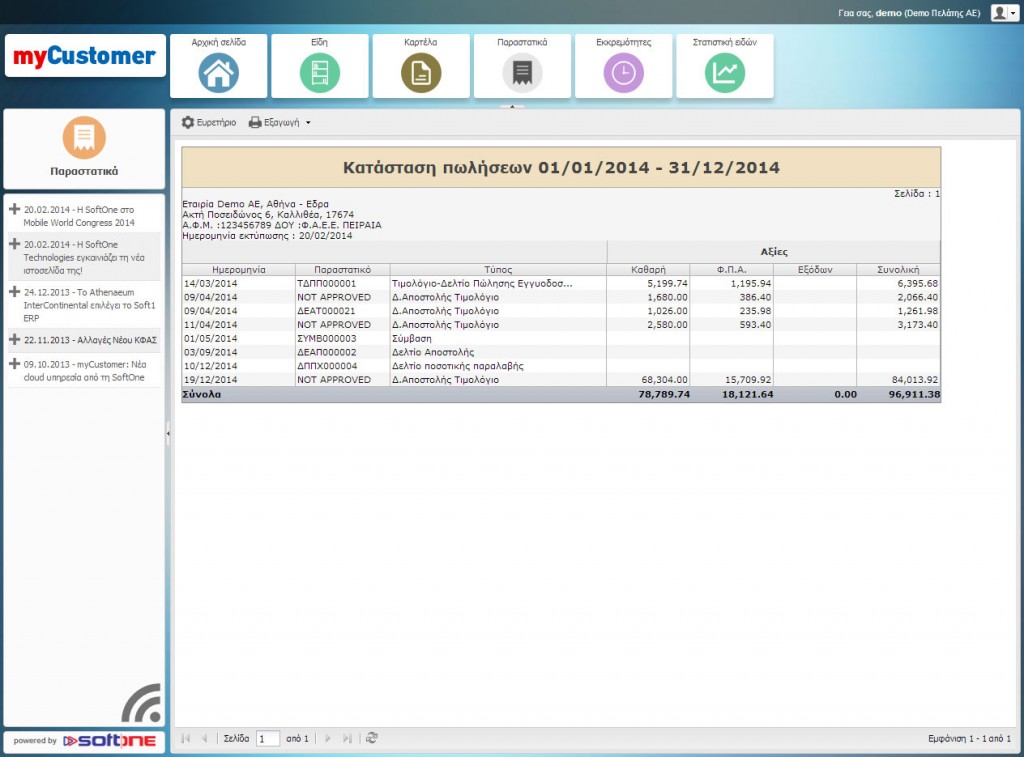
Task: Open news link Αλλαγές Νέου ΚΦΑΣ
Action: point(90,340)
